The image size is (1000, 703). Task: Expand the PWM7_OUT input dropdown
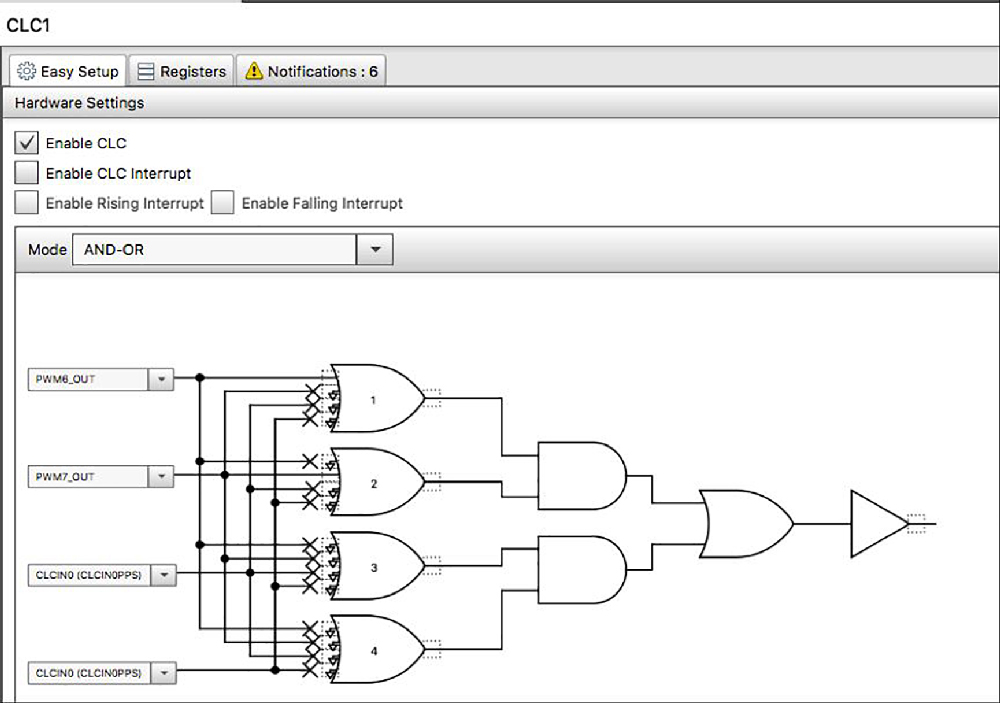(161, 477)
